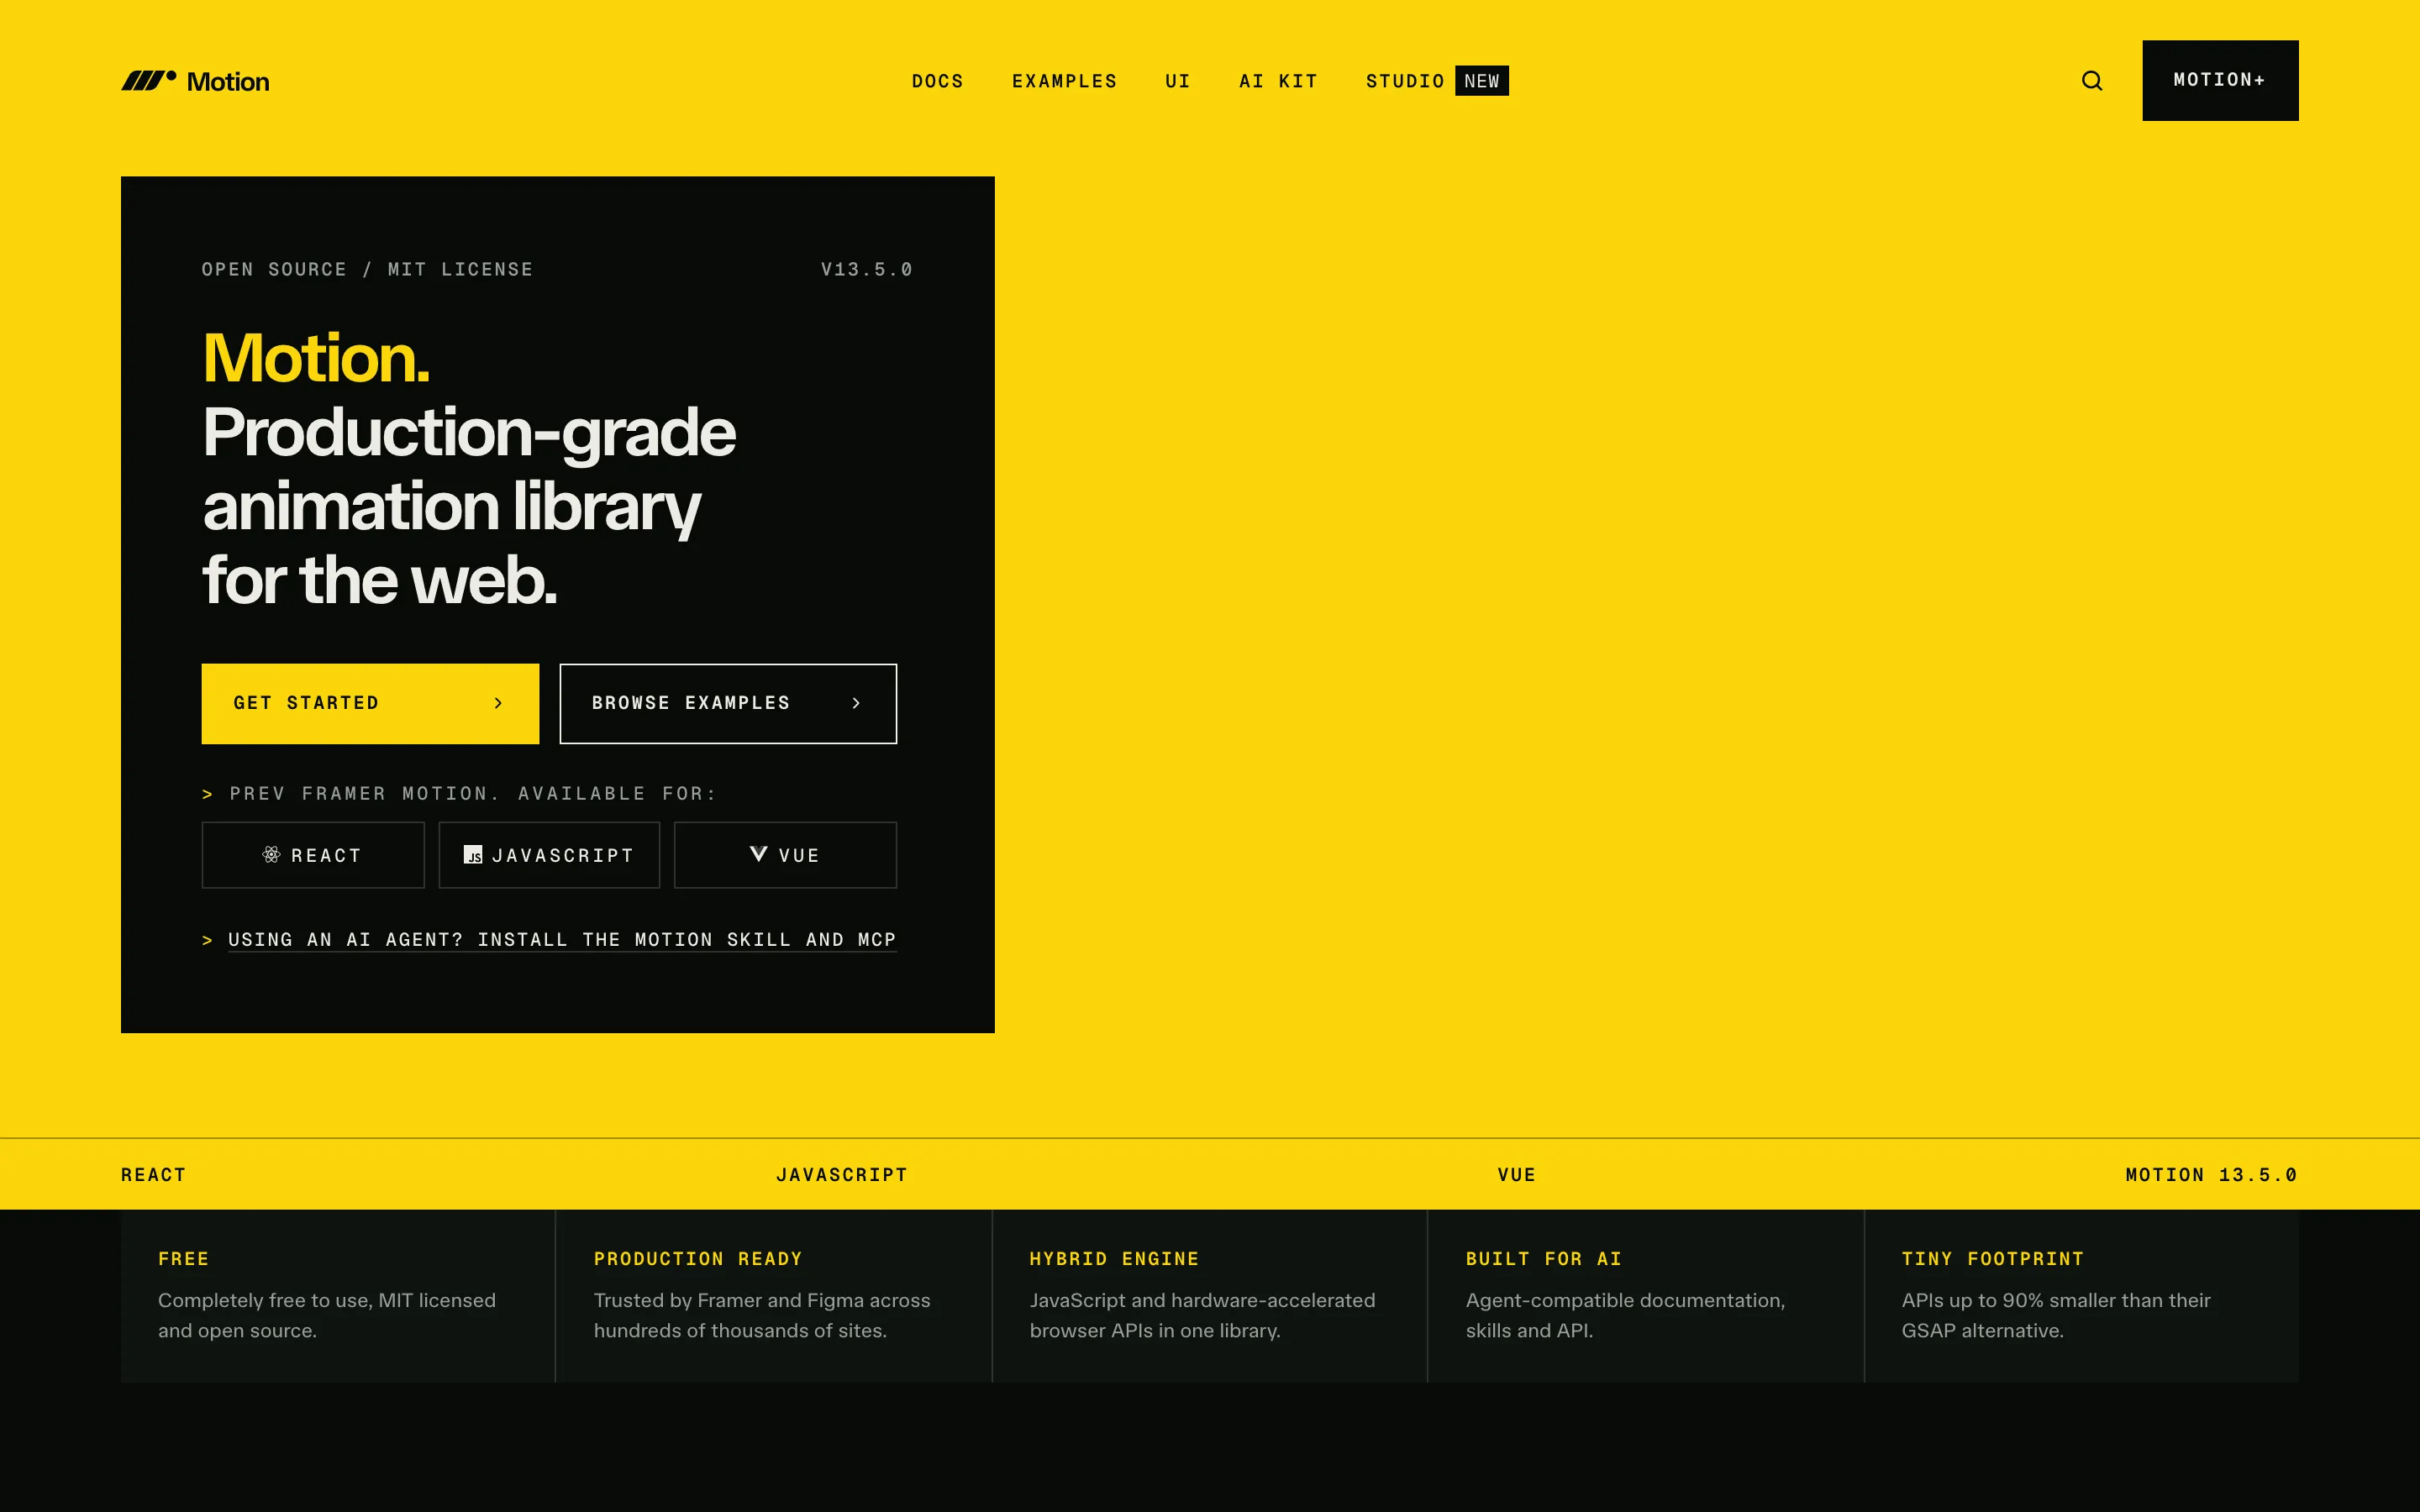Click the MOTION+ button

coord(2219,80)
